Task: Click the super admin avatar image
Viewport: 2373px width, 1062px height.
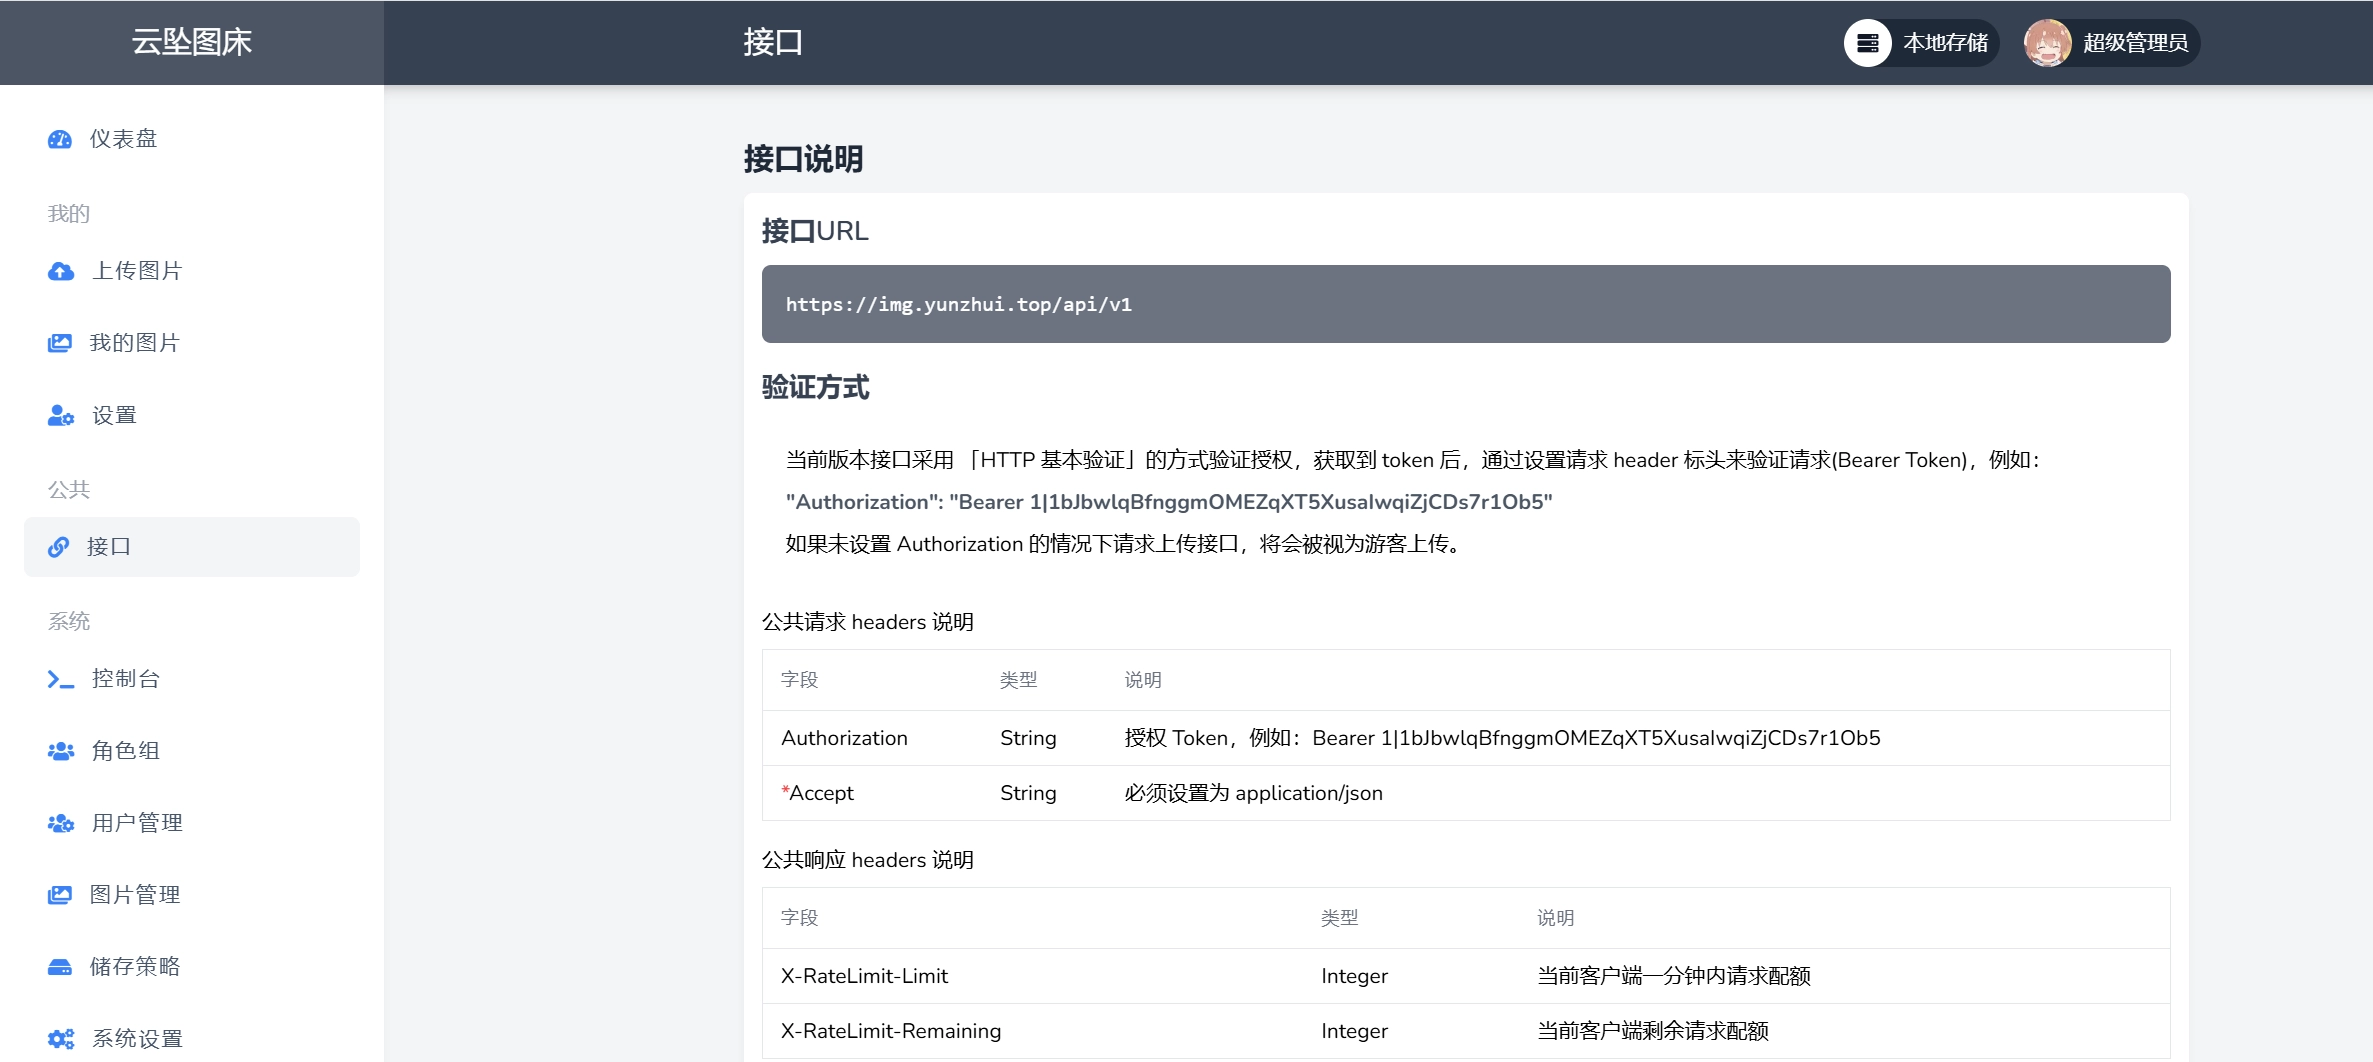Action: [x=2047, y=43]
